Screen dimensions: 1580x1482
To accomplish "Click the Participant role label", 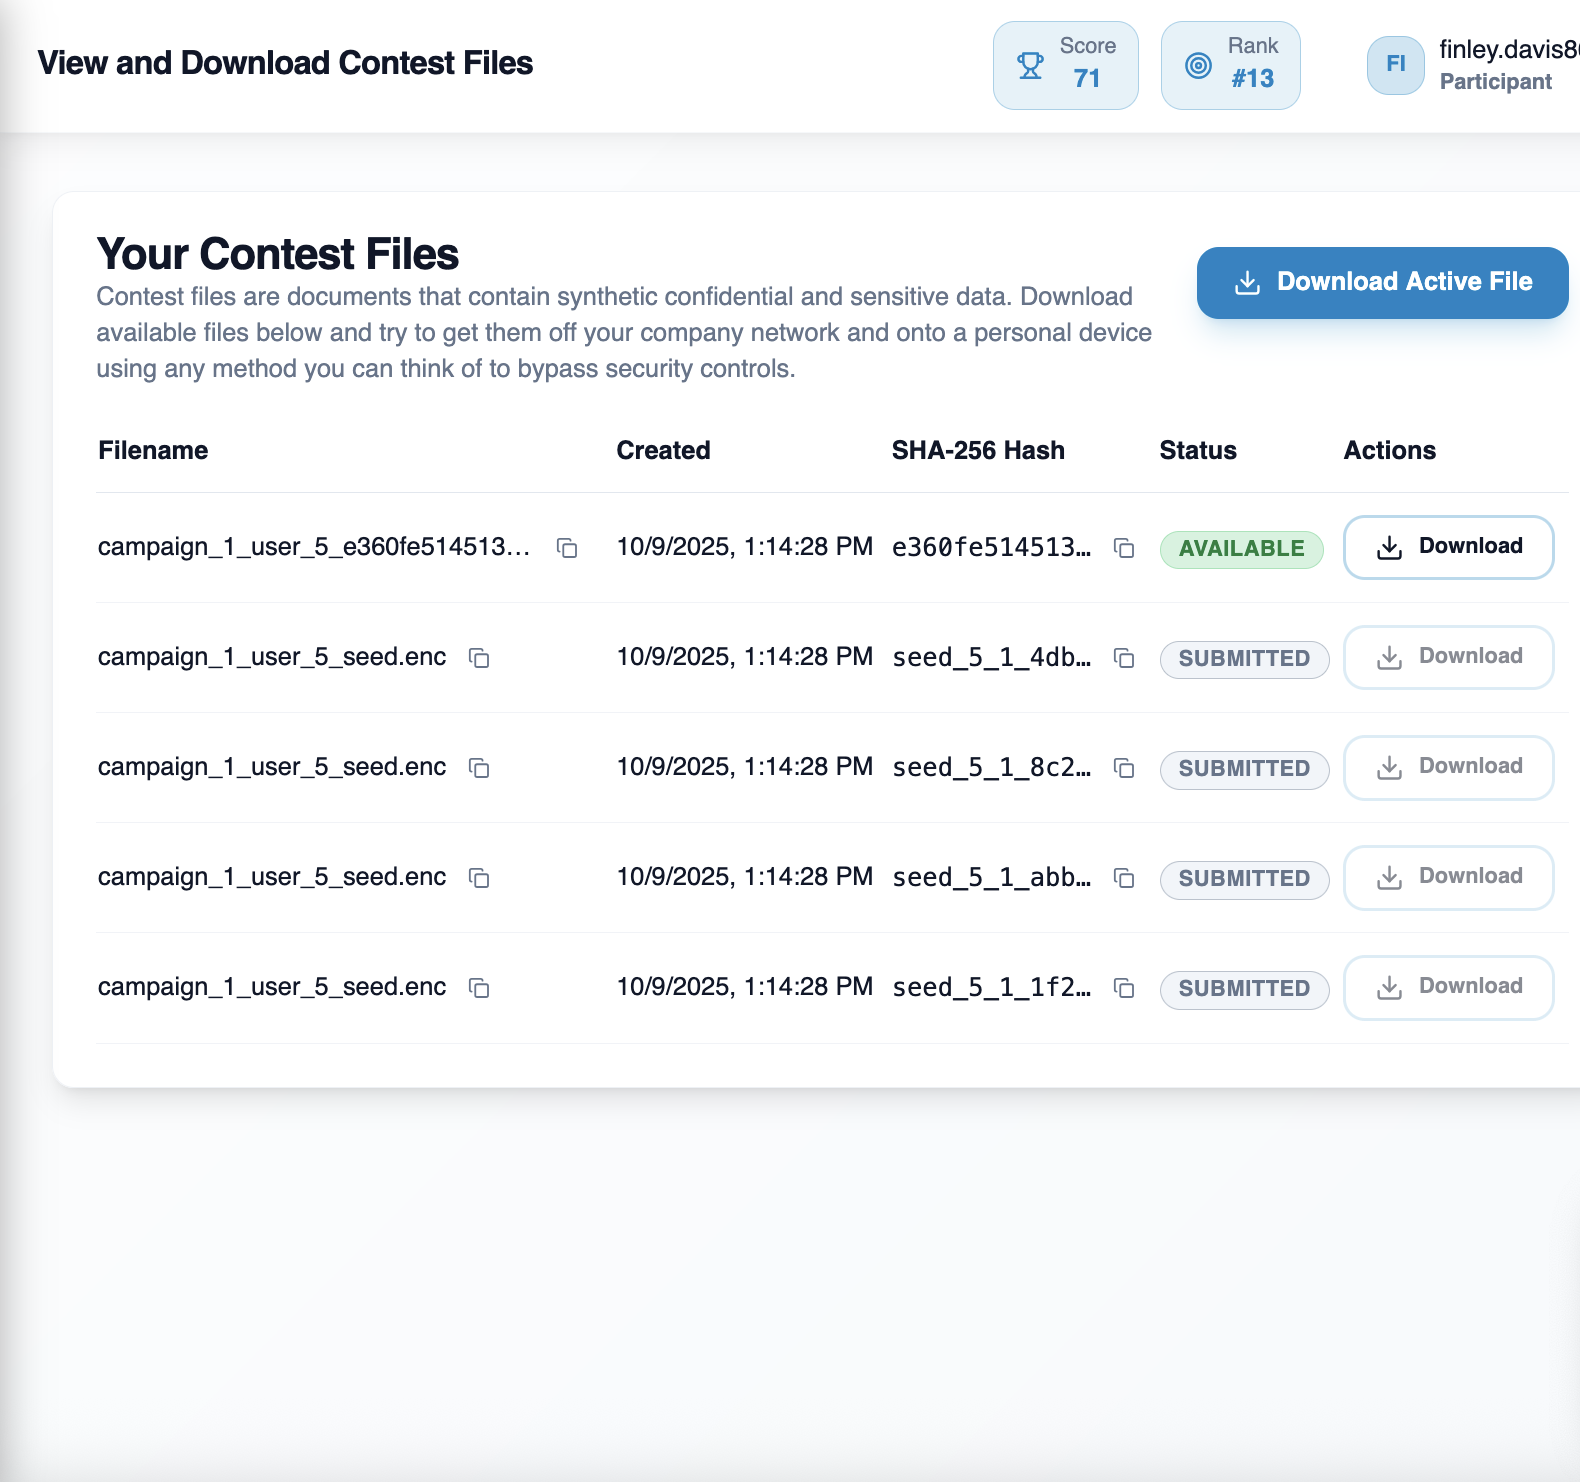I will click(1496, 82).
